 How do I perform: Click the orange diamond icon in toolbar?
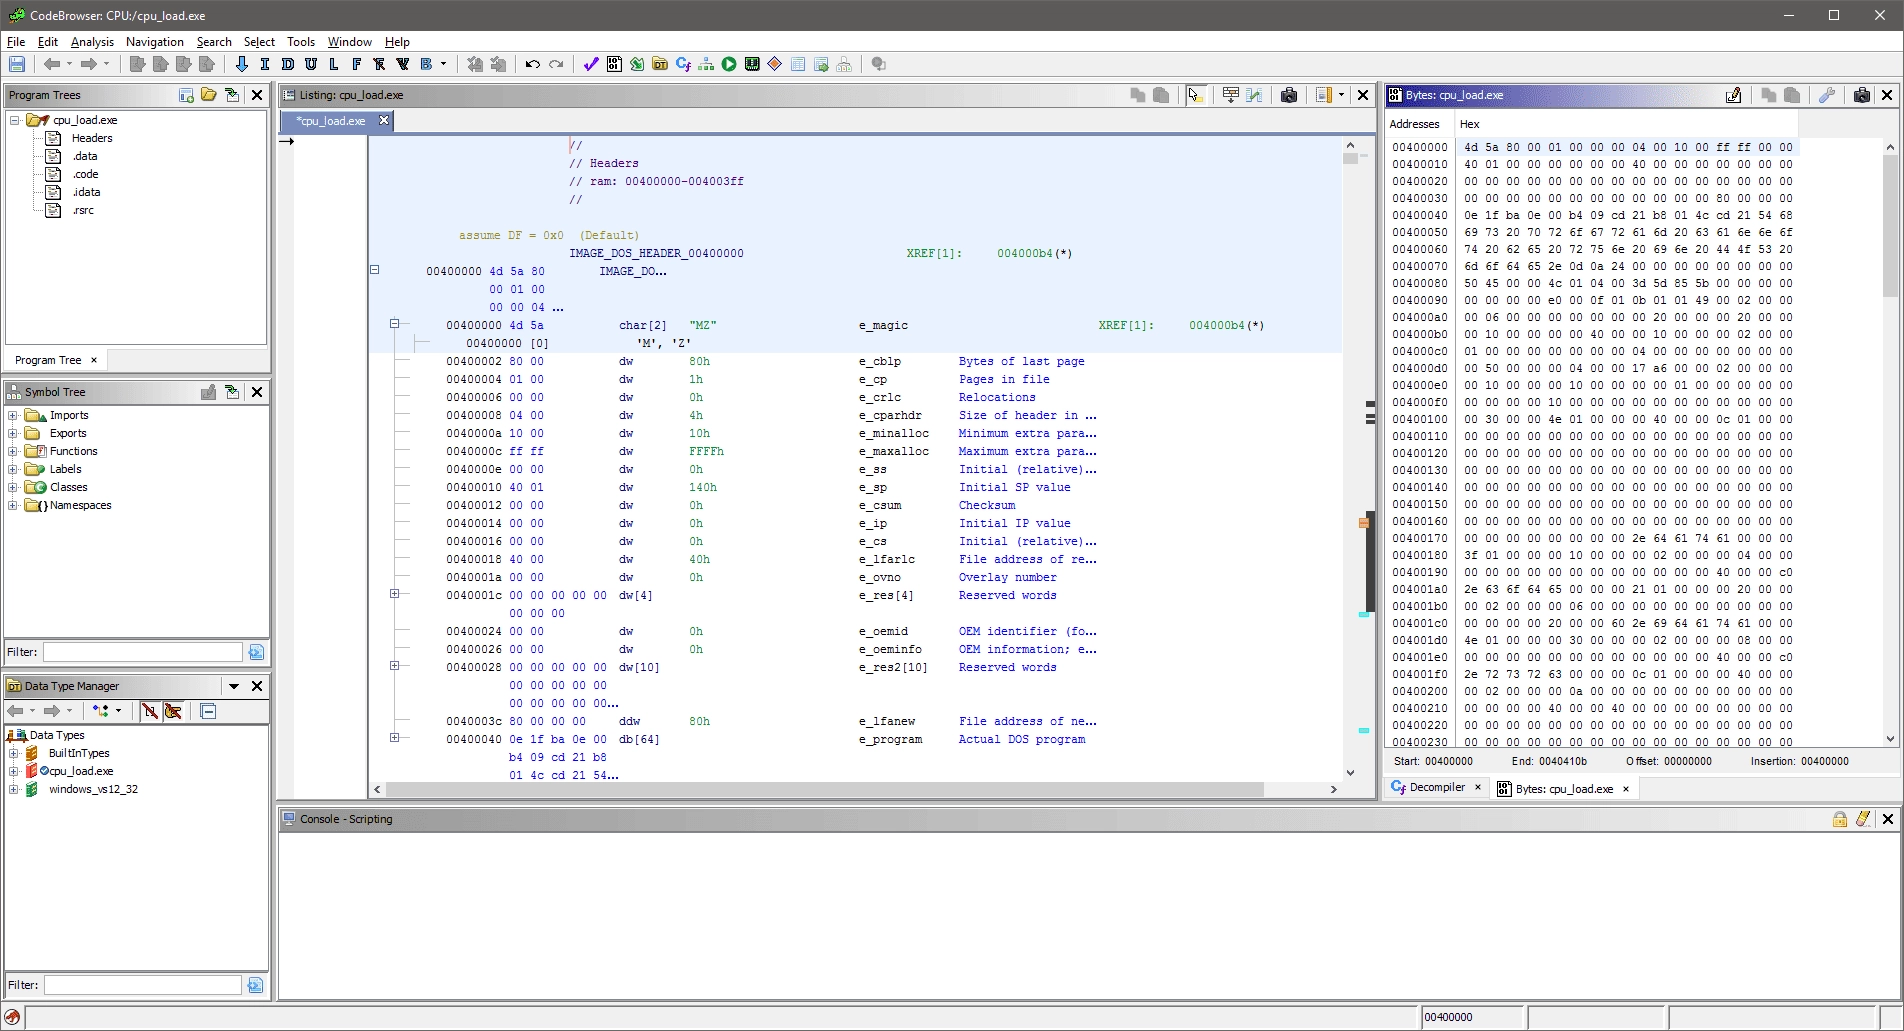[x=775, y=64]
